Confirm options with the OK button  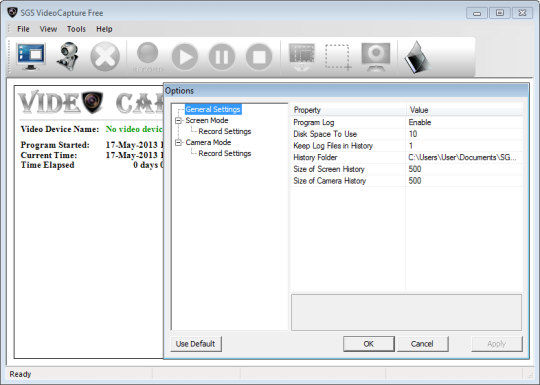click(368, 344)
